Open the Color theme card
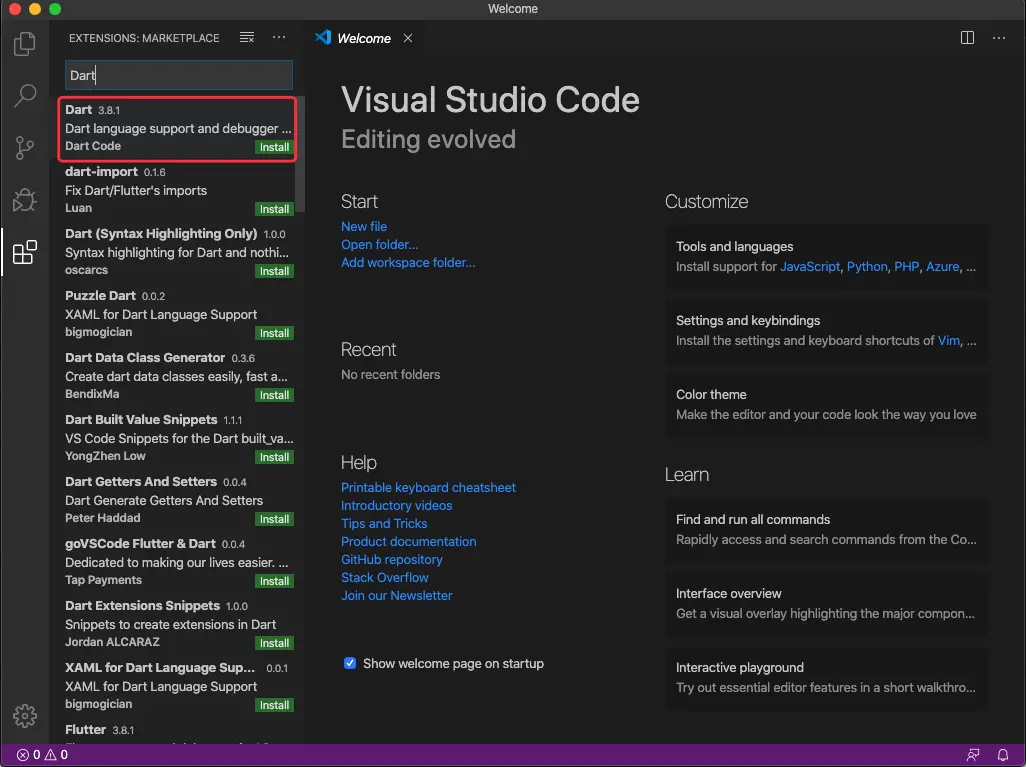The width and height of the screenshot is (1026, 767). coord(827,404)
